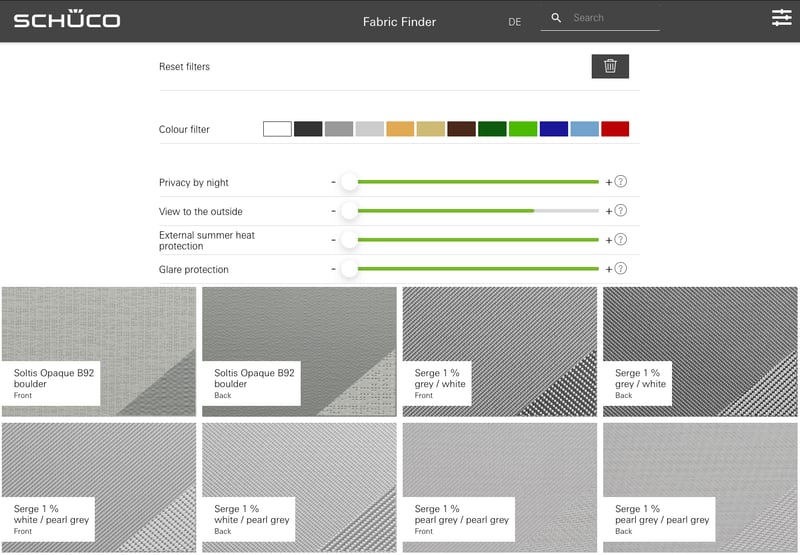Click the Glare protection slider handle
The height and width of the screenshot is (555, 800).
(x=349, y=269)
